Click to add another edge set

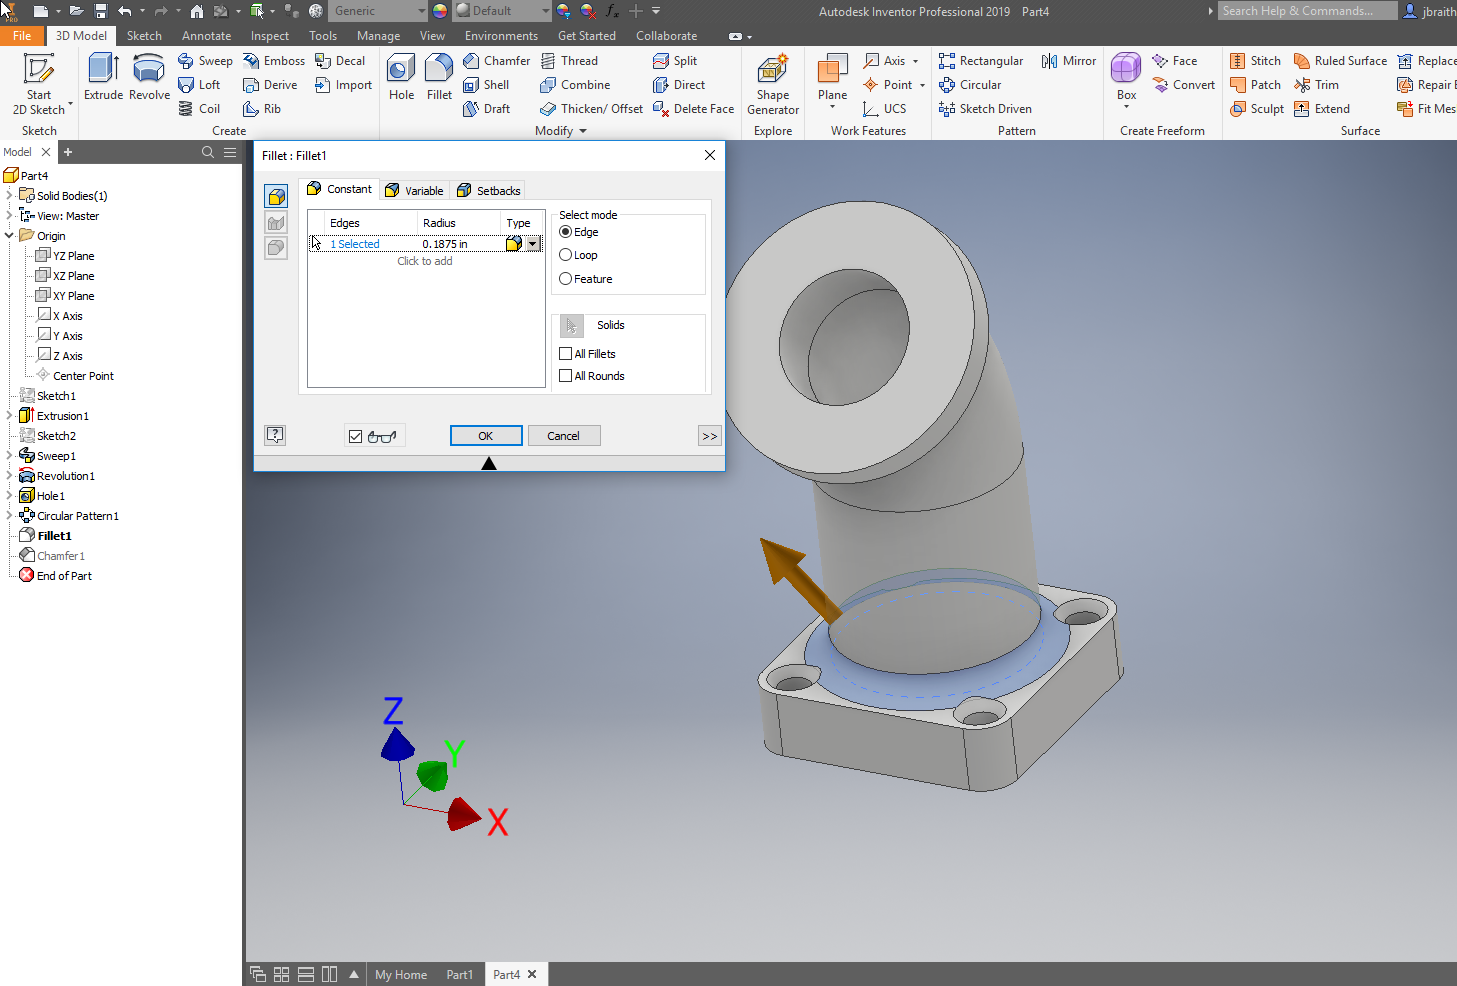click(x=425, y=261)
